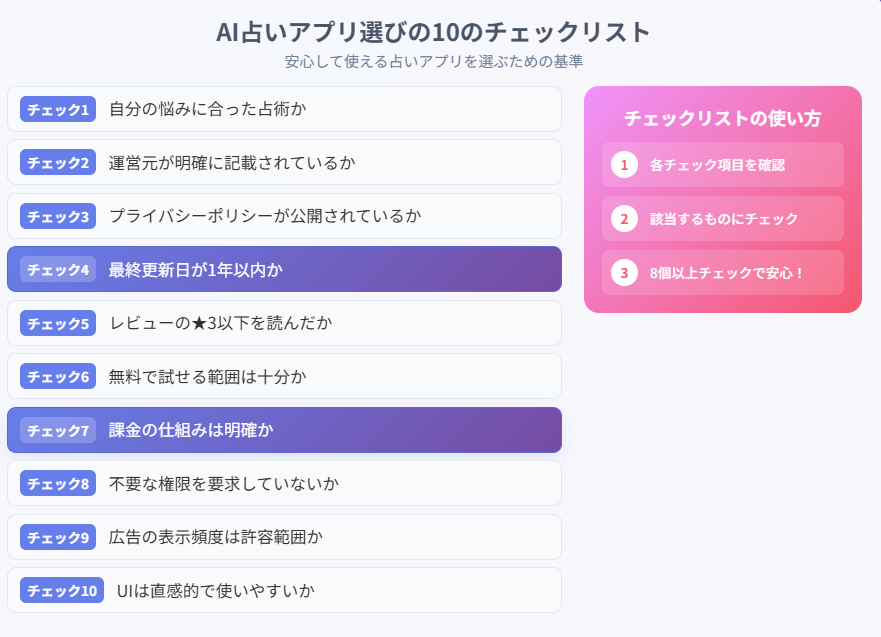Click step number 2 circle

[x=624, y=219]
